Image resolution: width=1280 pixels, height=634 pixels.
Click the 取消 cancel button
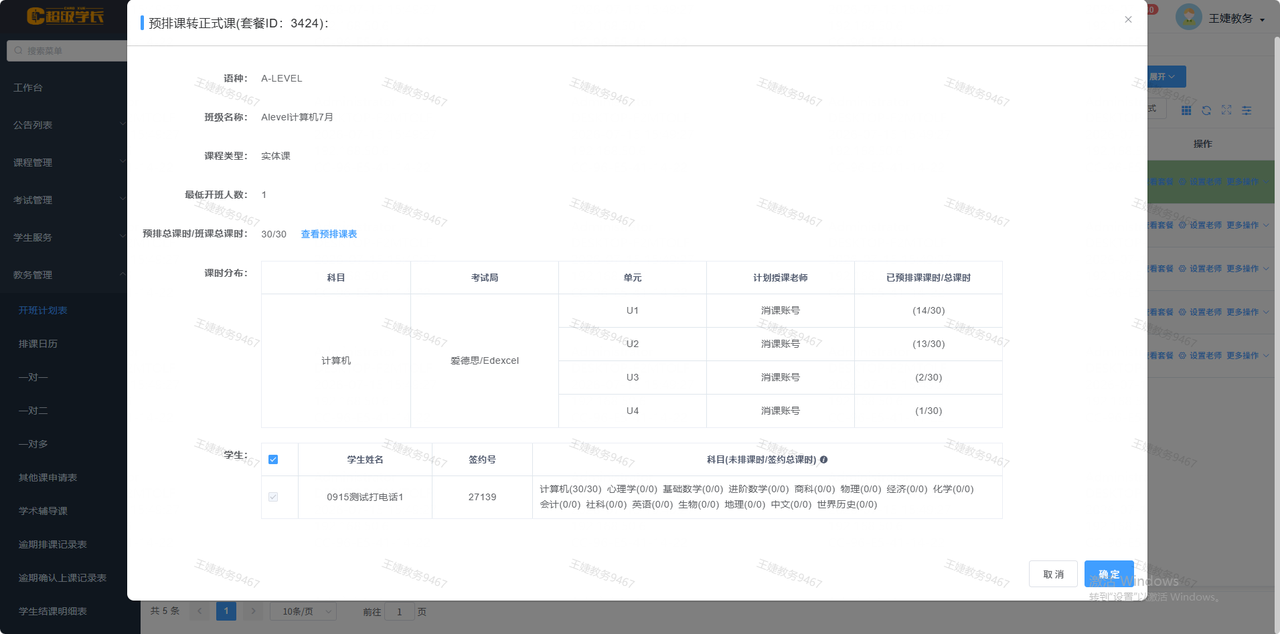pyautogui.click(x=1053, y=574)
